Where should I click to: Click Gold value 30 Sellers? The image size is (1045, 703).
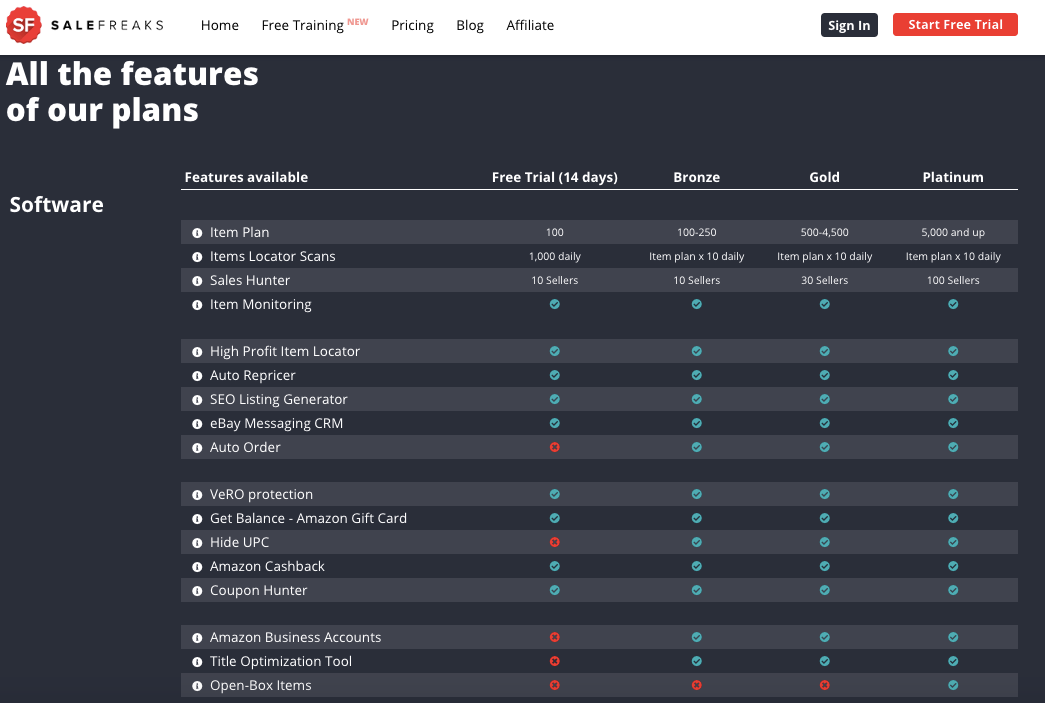pos(824,281)
